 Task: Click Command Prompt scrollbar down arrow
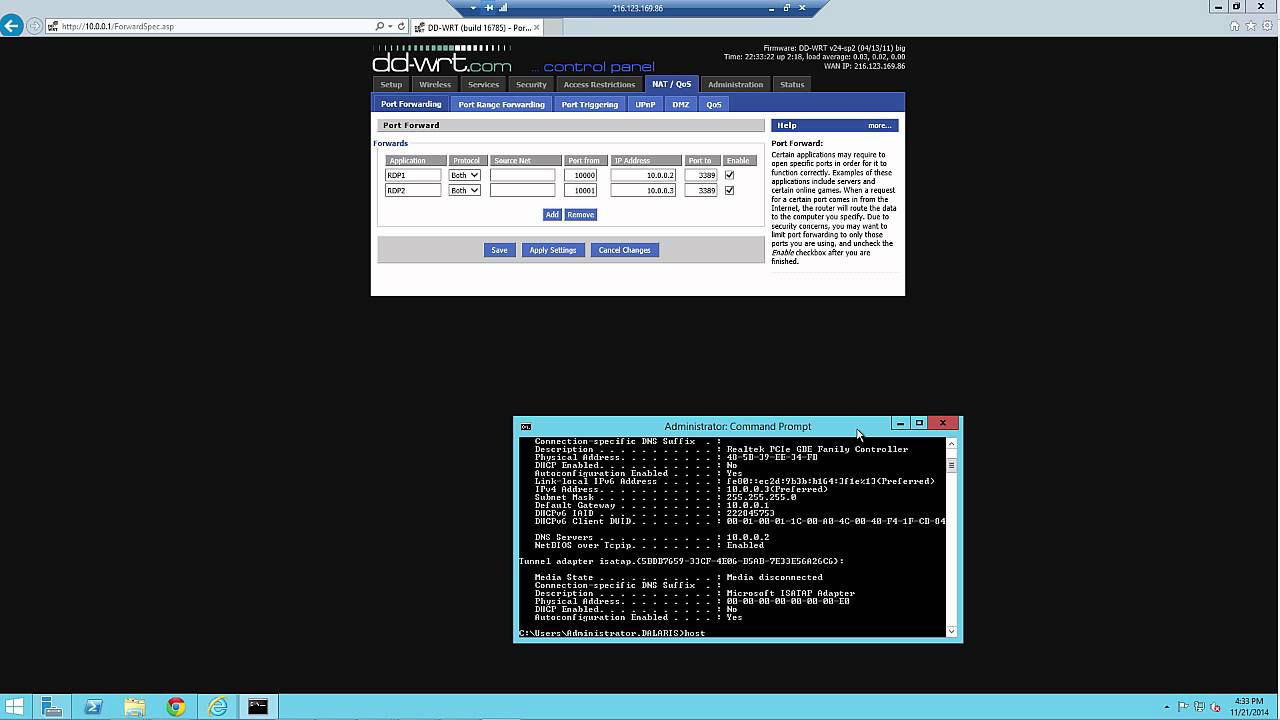click(x=951, y=631)
